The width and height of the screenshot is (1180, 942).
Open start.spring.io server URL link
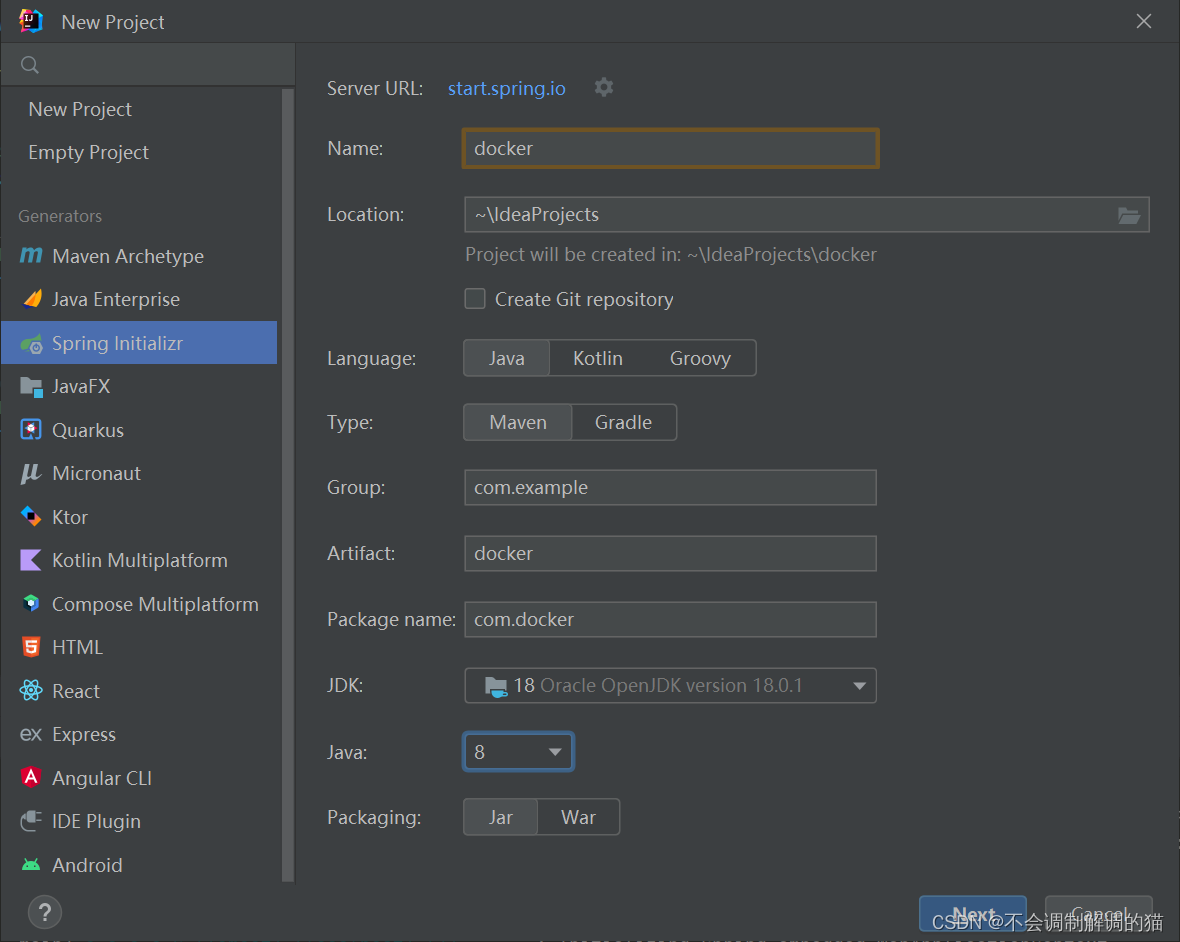tap(506, 88)
